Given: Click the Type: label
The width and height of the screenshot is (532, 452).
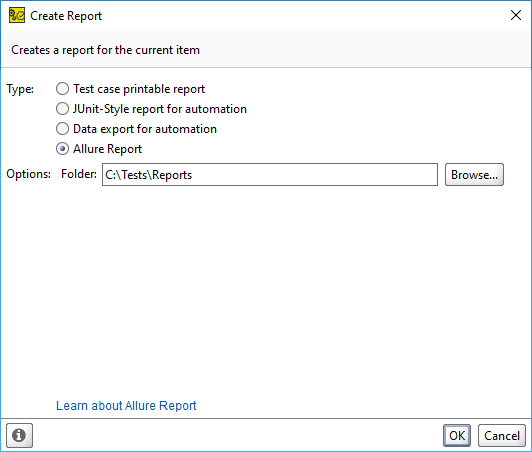Looking at the screenshot, I should pos(20,89).
